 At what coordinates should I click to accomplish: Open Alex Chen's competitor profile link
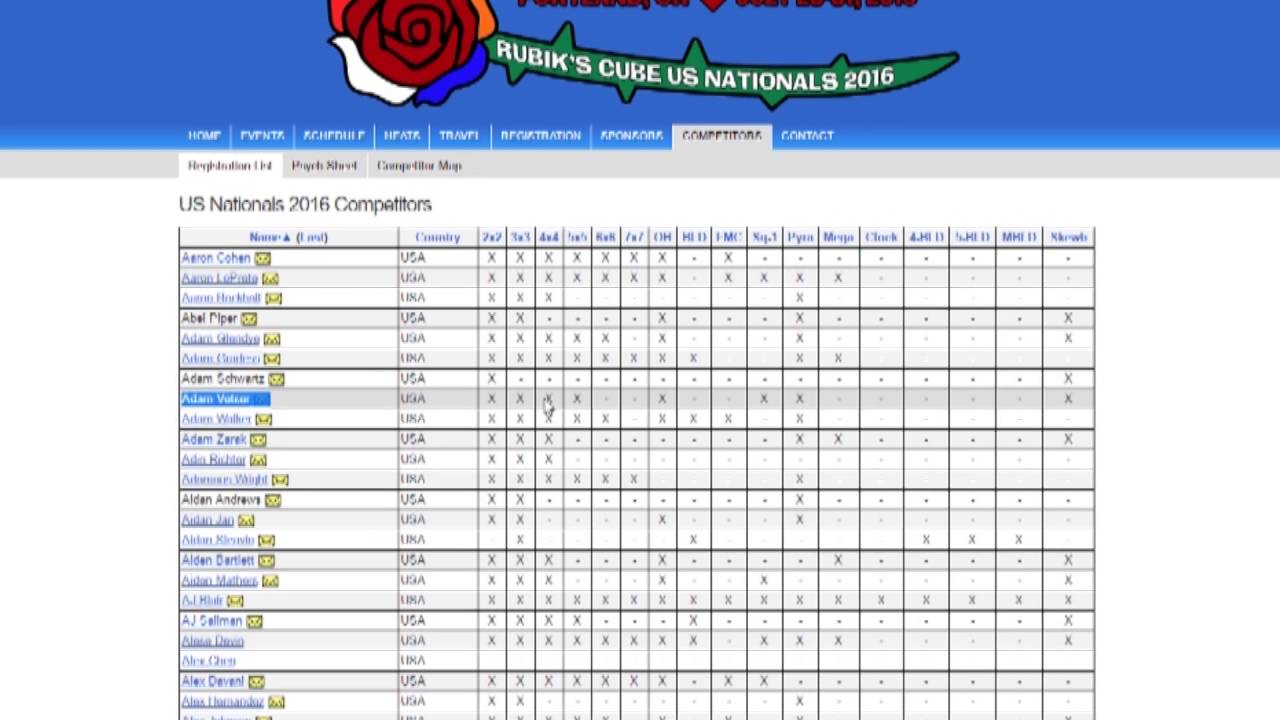coord(209,661)
